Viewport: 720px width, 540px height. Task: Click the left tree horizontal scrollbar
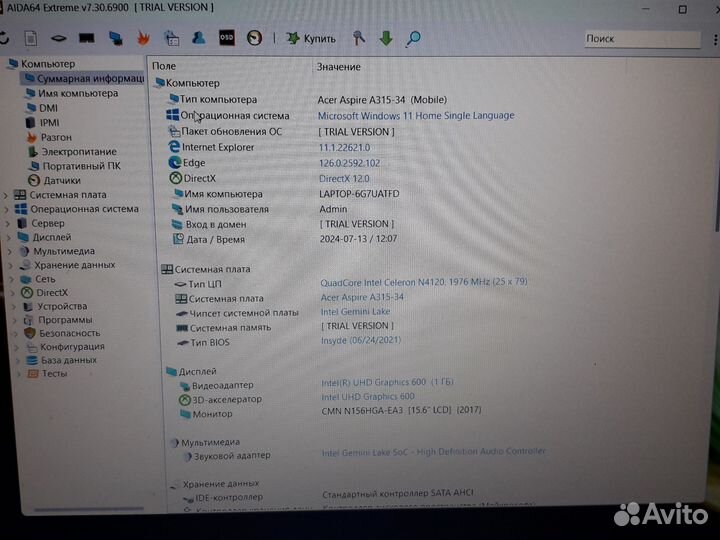[x=89, y=509]
